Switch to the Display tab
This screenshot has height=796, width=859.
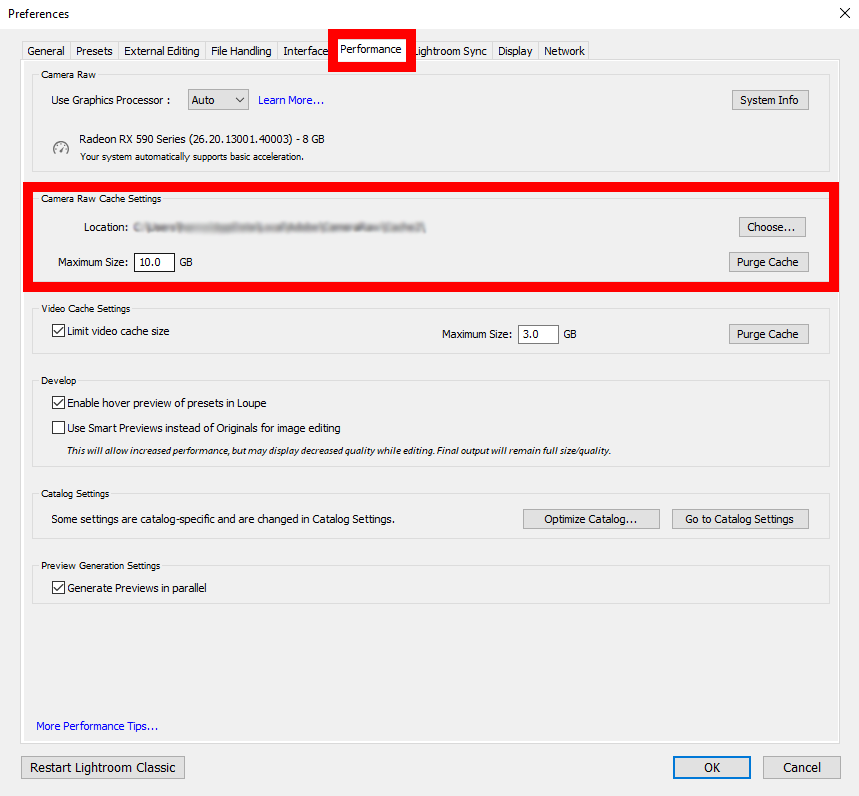(x=515, y=51)
